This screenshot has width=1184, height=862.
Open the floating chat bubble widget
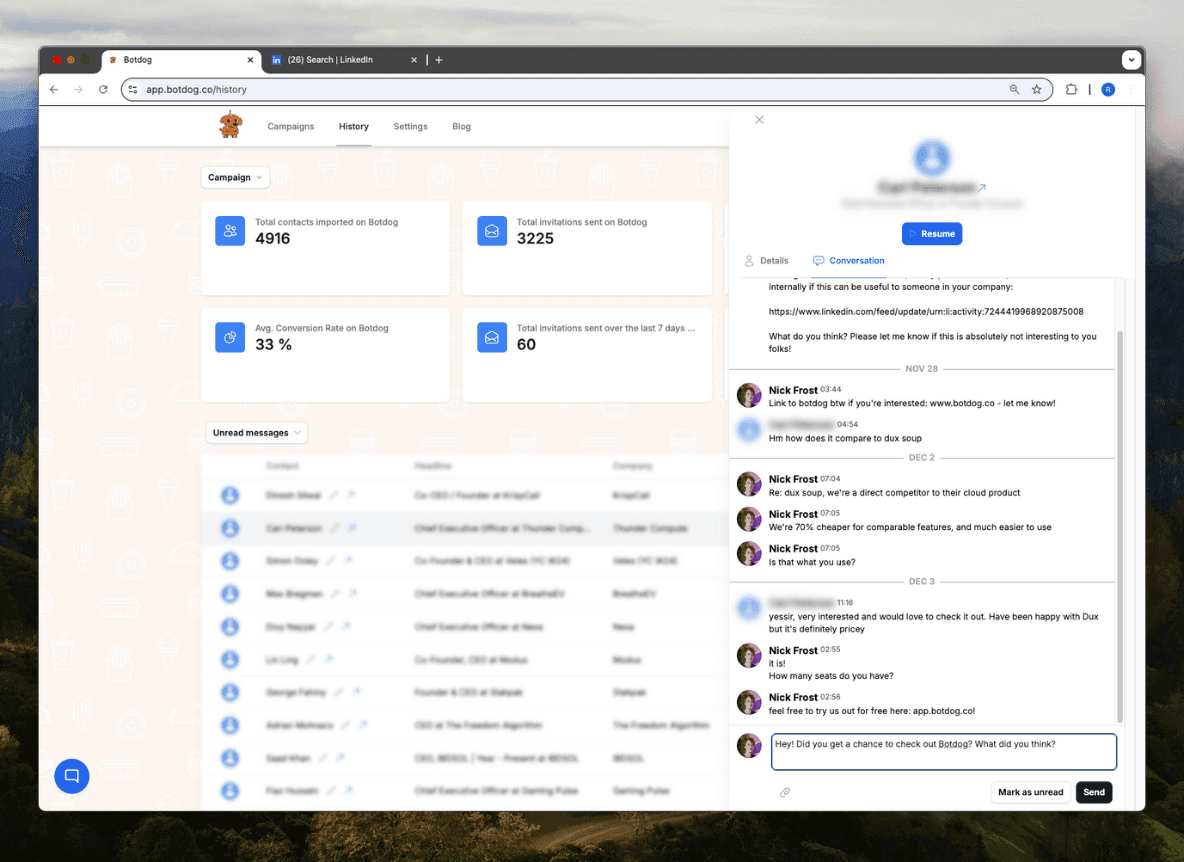point(71,775)
